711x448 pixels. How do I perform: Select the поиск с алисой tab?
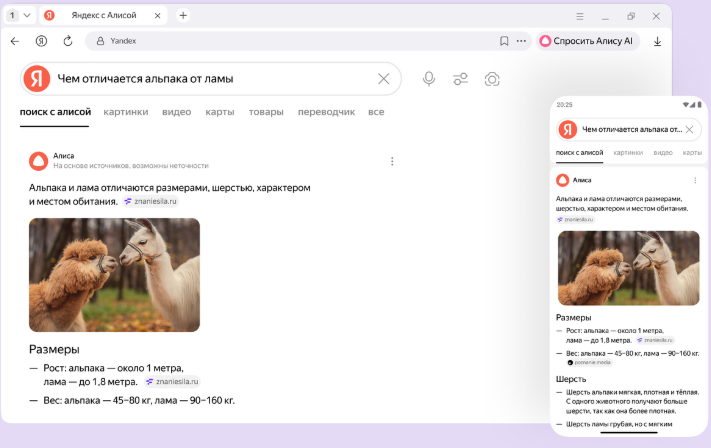(x=55, y=112)
